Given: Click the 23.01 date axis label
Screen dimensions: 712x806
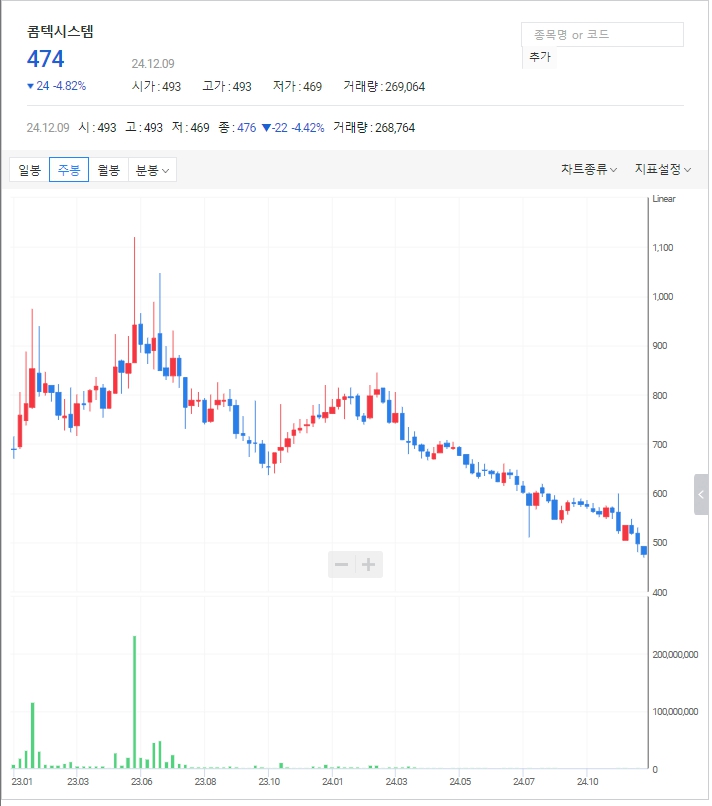Looking at the screenshot, I should point(22,782).
